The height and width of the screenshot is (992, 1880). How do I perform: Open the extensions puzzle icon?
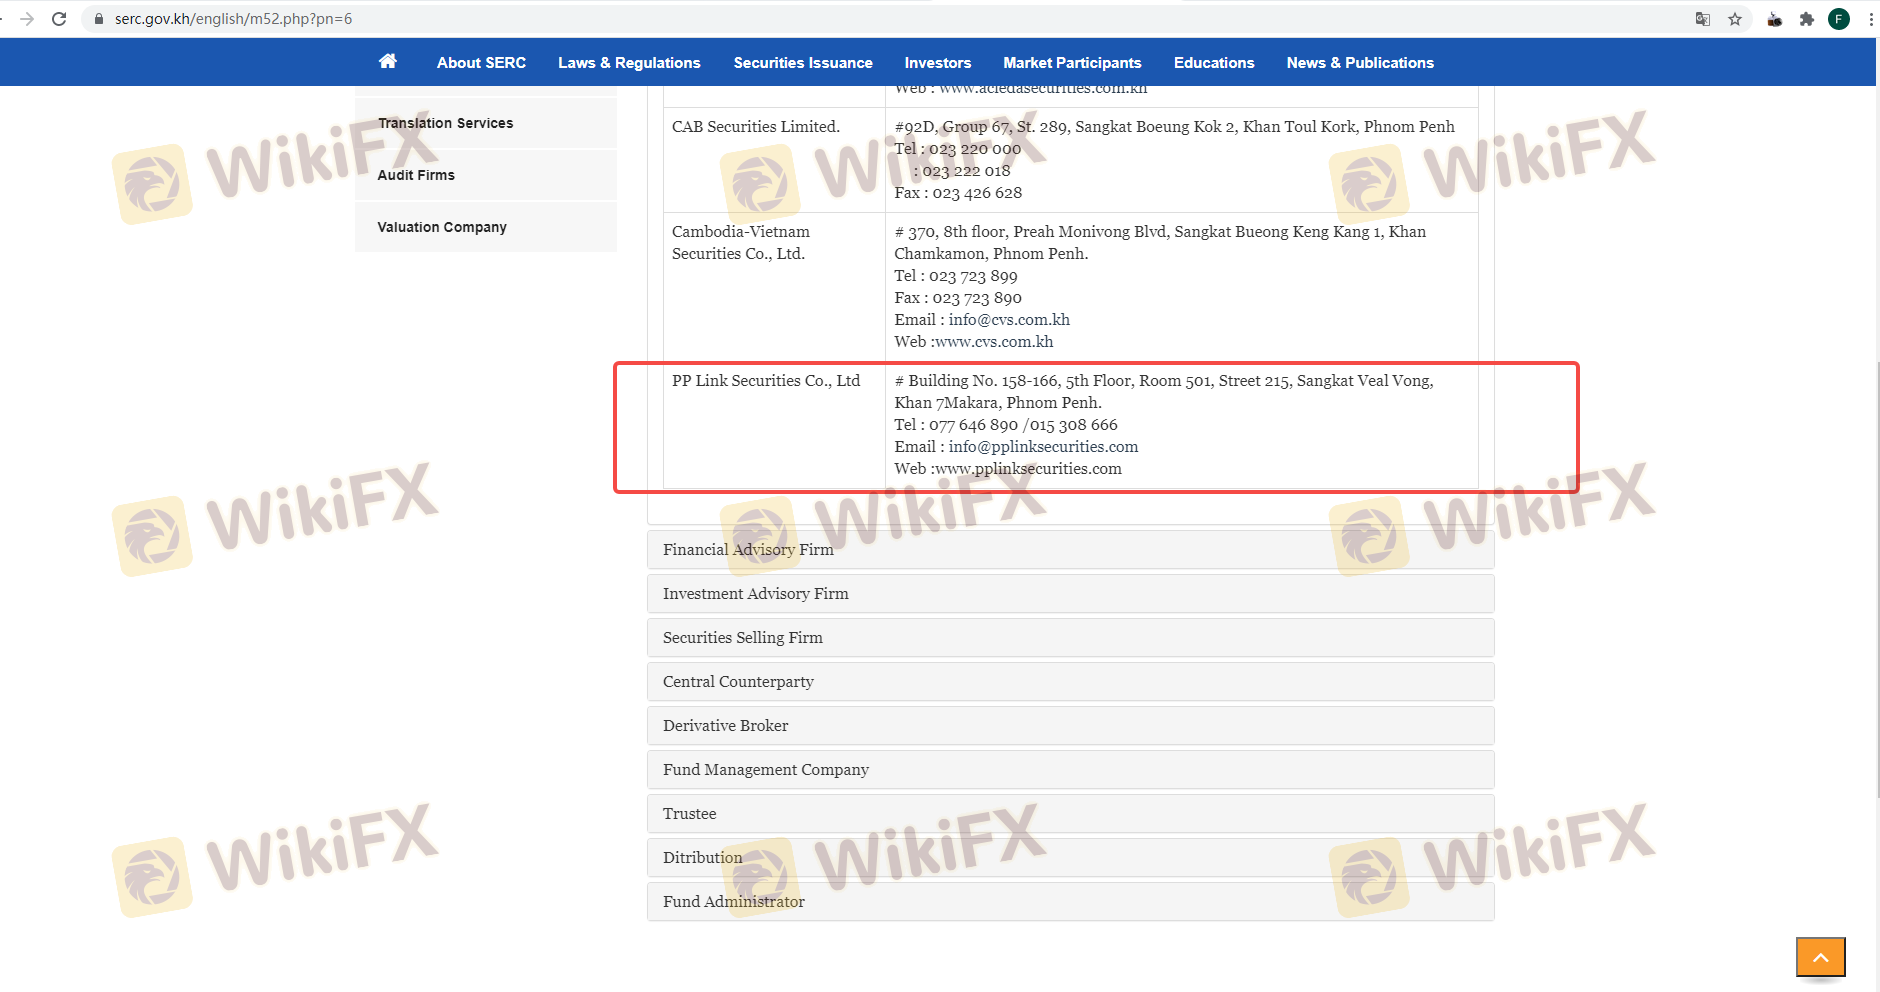pyautogui.click(x=1807, y=19)
